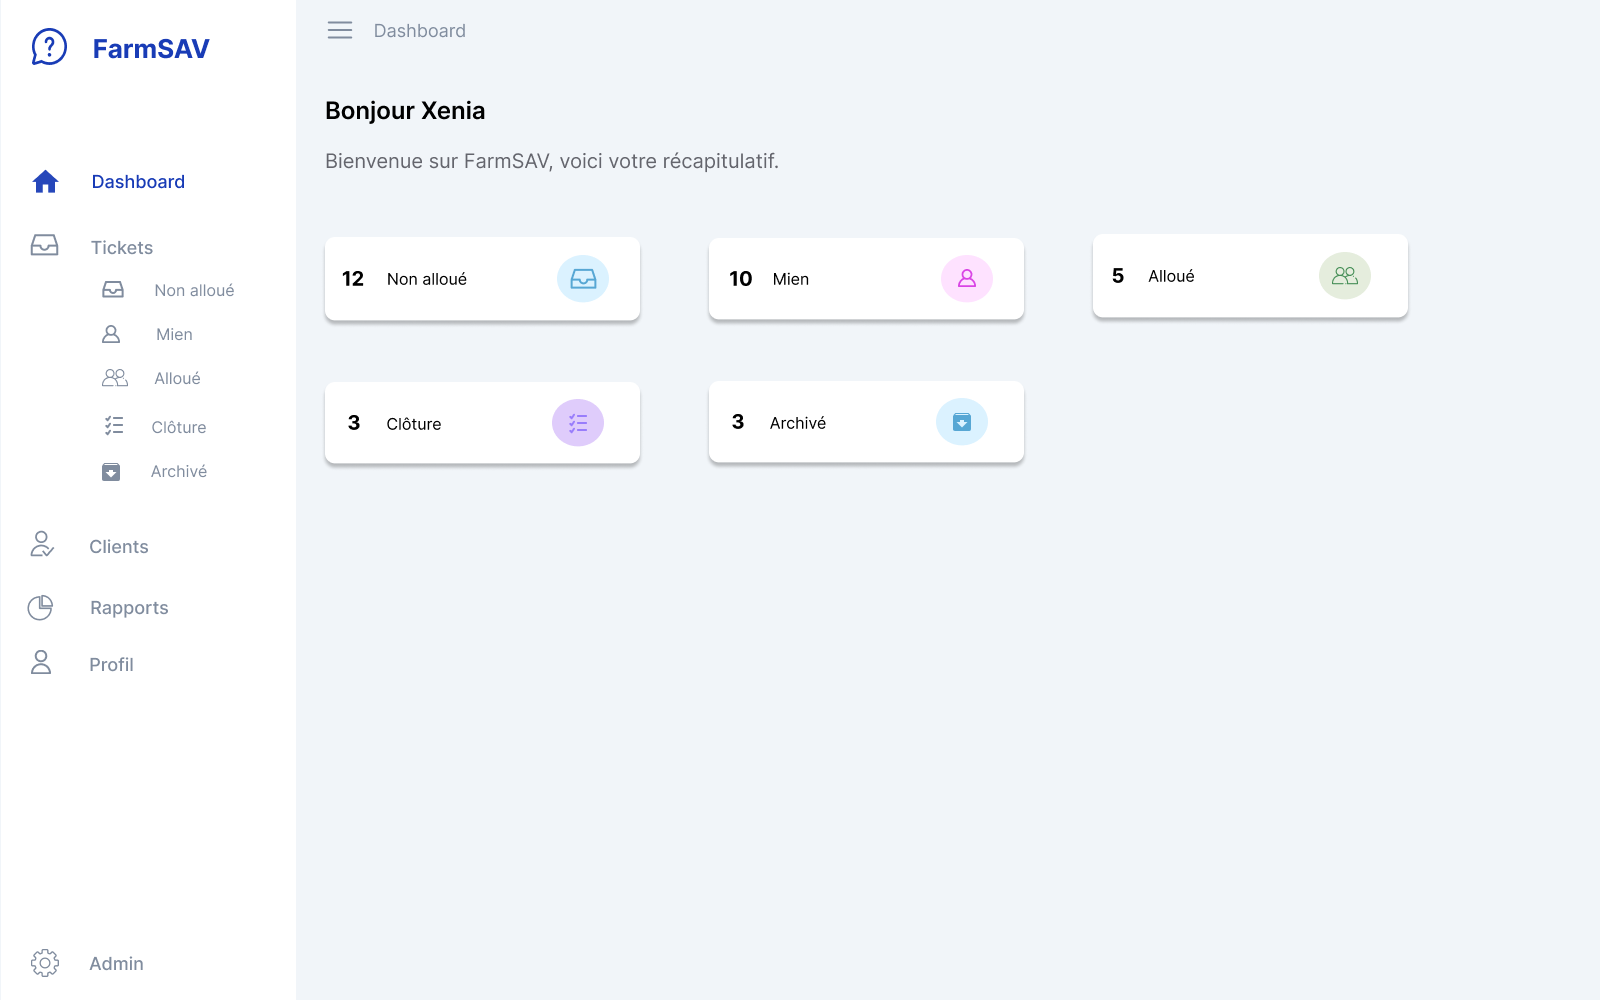Click the Dashboard home icon

[45, 182]
